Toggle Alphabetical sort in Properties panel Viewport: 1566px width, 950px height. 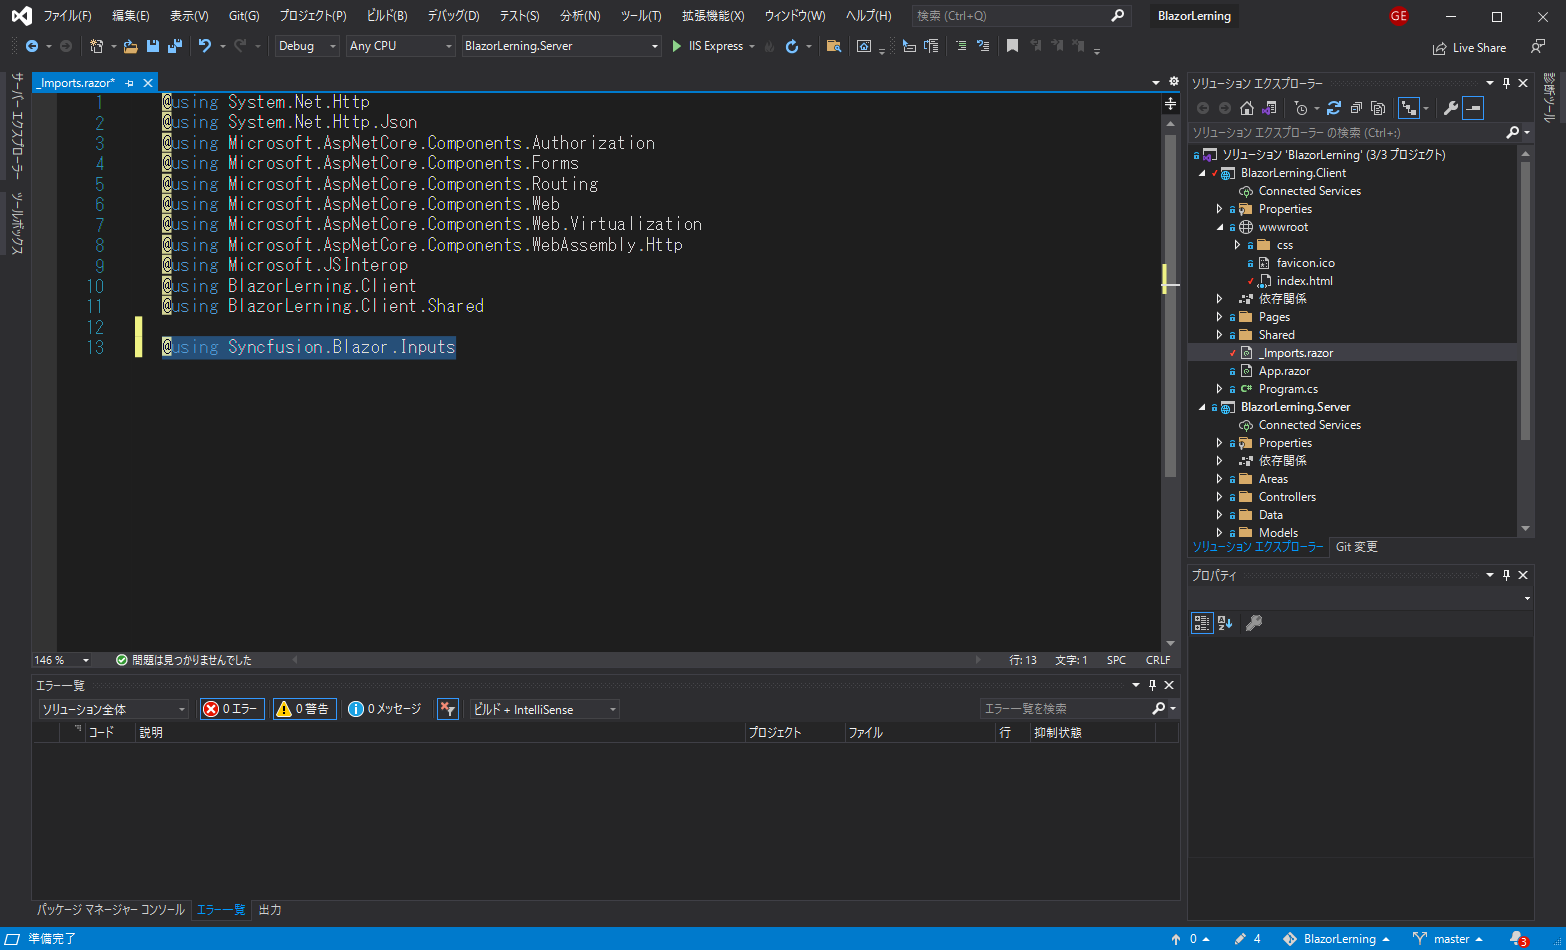[1225, 623]
